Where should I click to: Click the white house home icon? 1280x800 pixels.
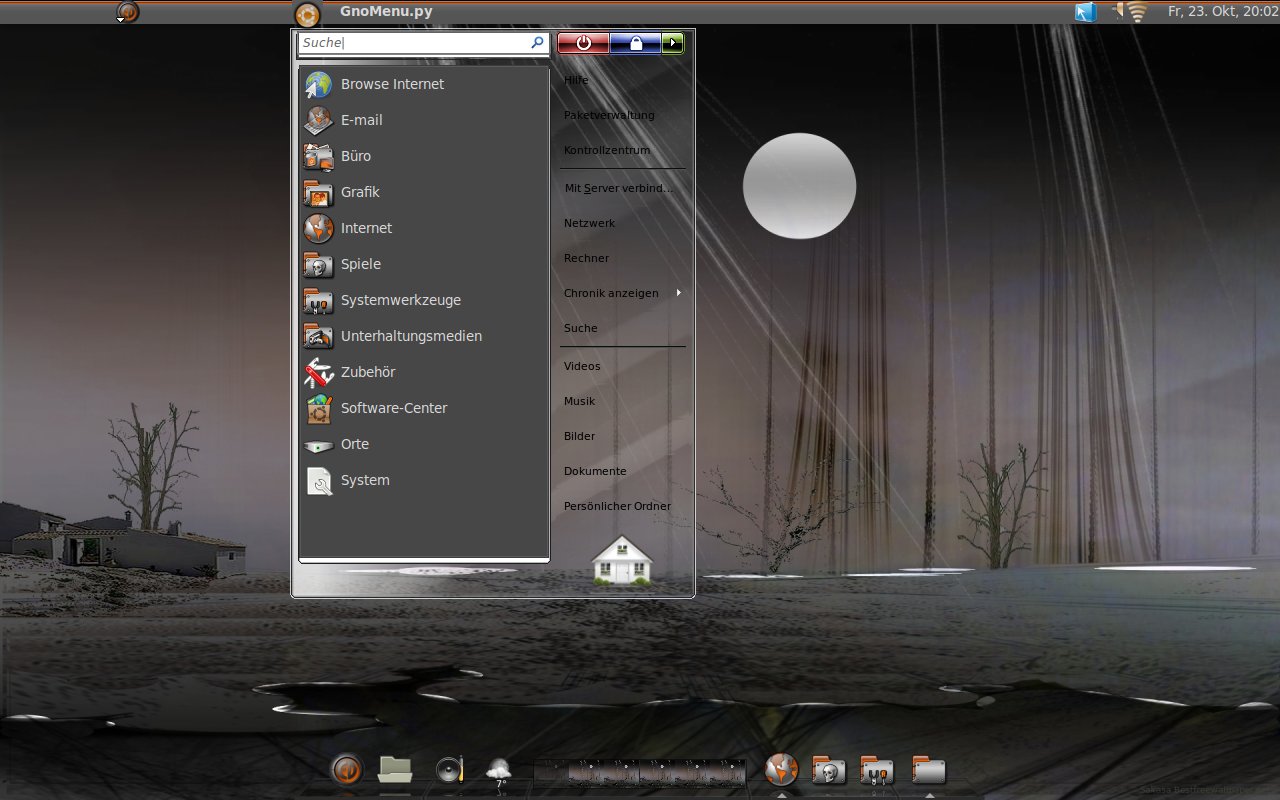(x=622, y=560)
